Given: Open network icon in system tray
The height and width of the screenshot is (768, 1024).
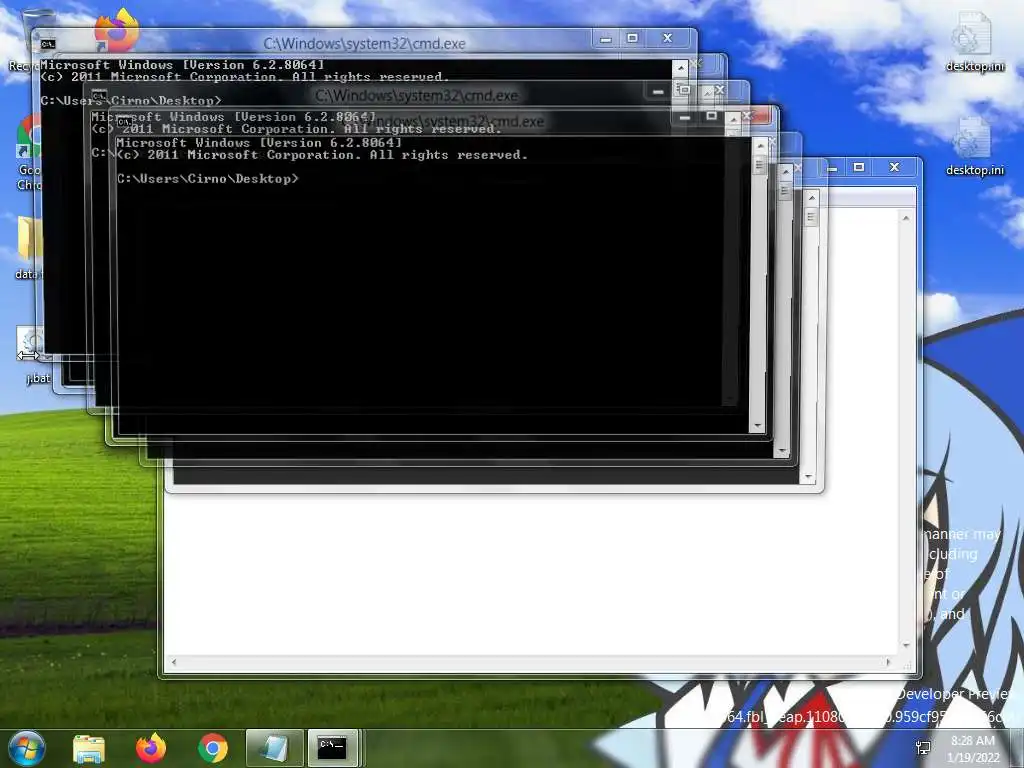Looking at the screenshot, I should 923,748.
